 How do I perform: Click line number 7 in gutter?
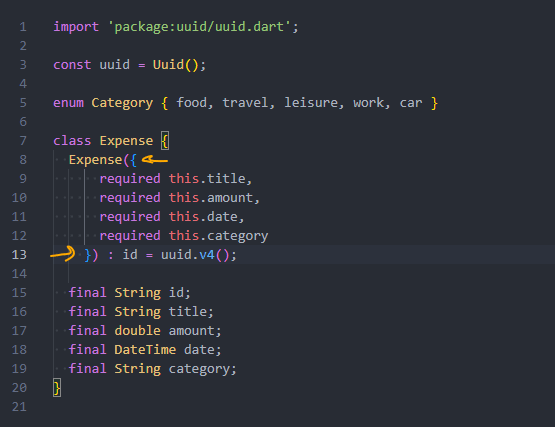[23, 141]
